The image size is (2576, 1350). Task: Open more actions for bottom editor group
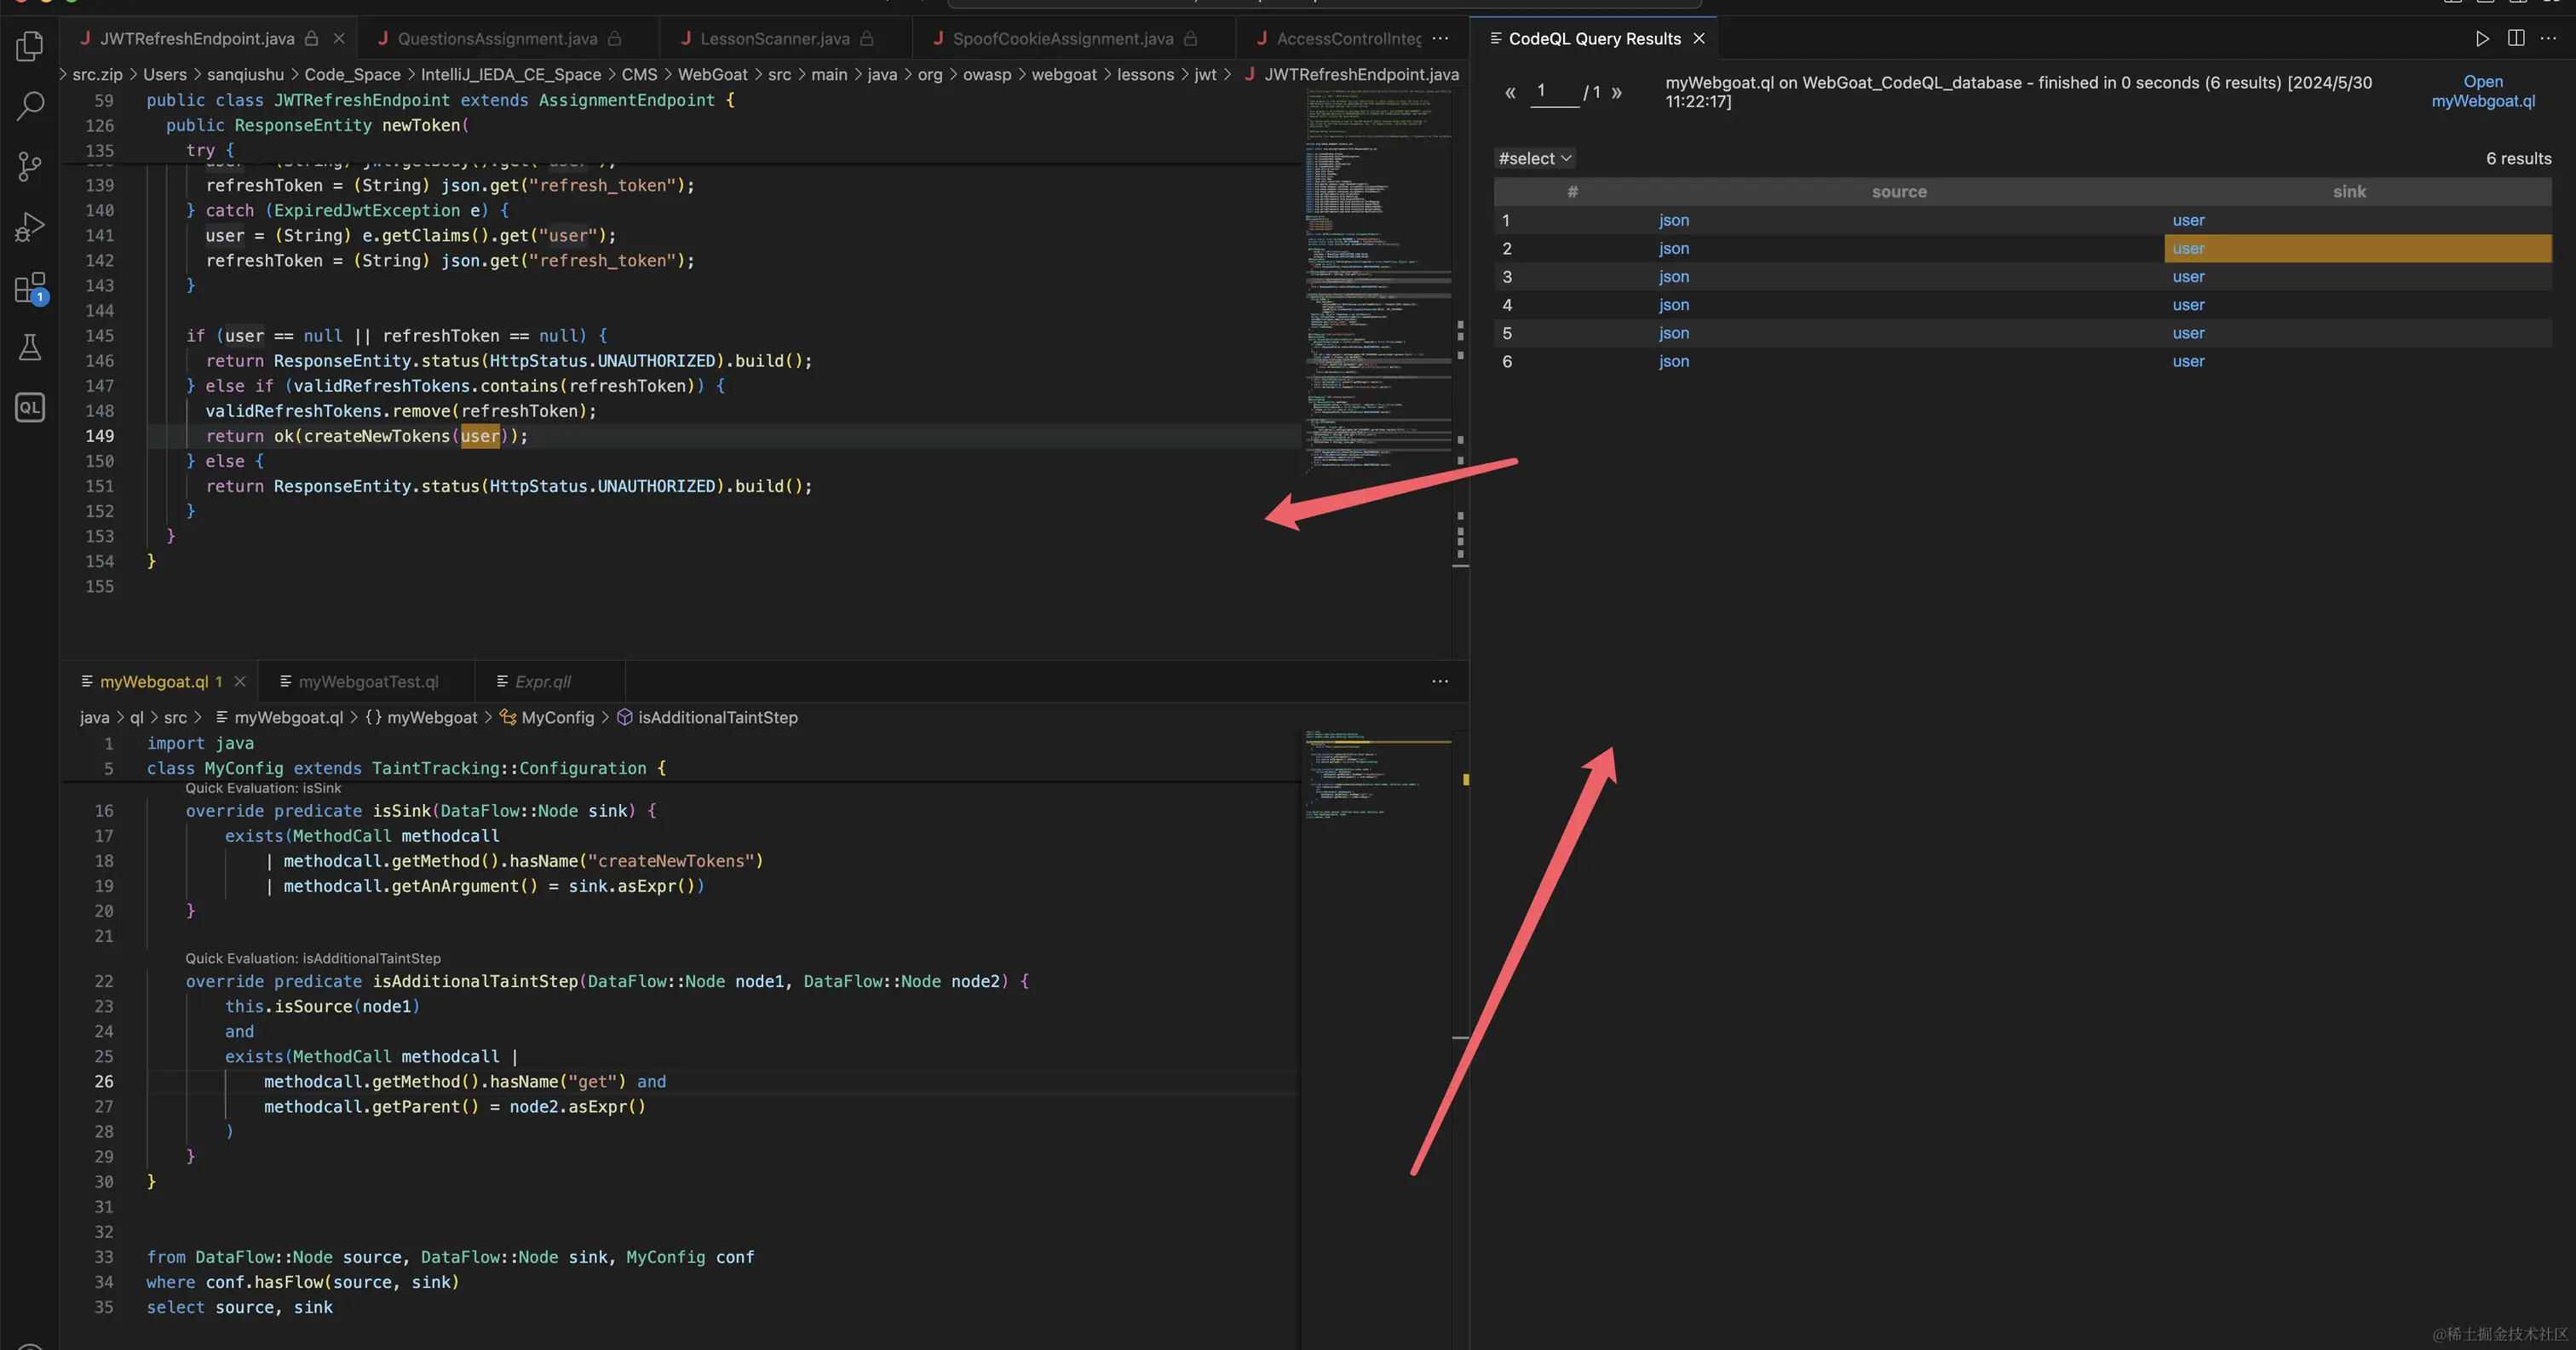click(x=1440, y=681)
